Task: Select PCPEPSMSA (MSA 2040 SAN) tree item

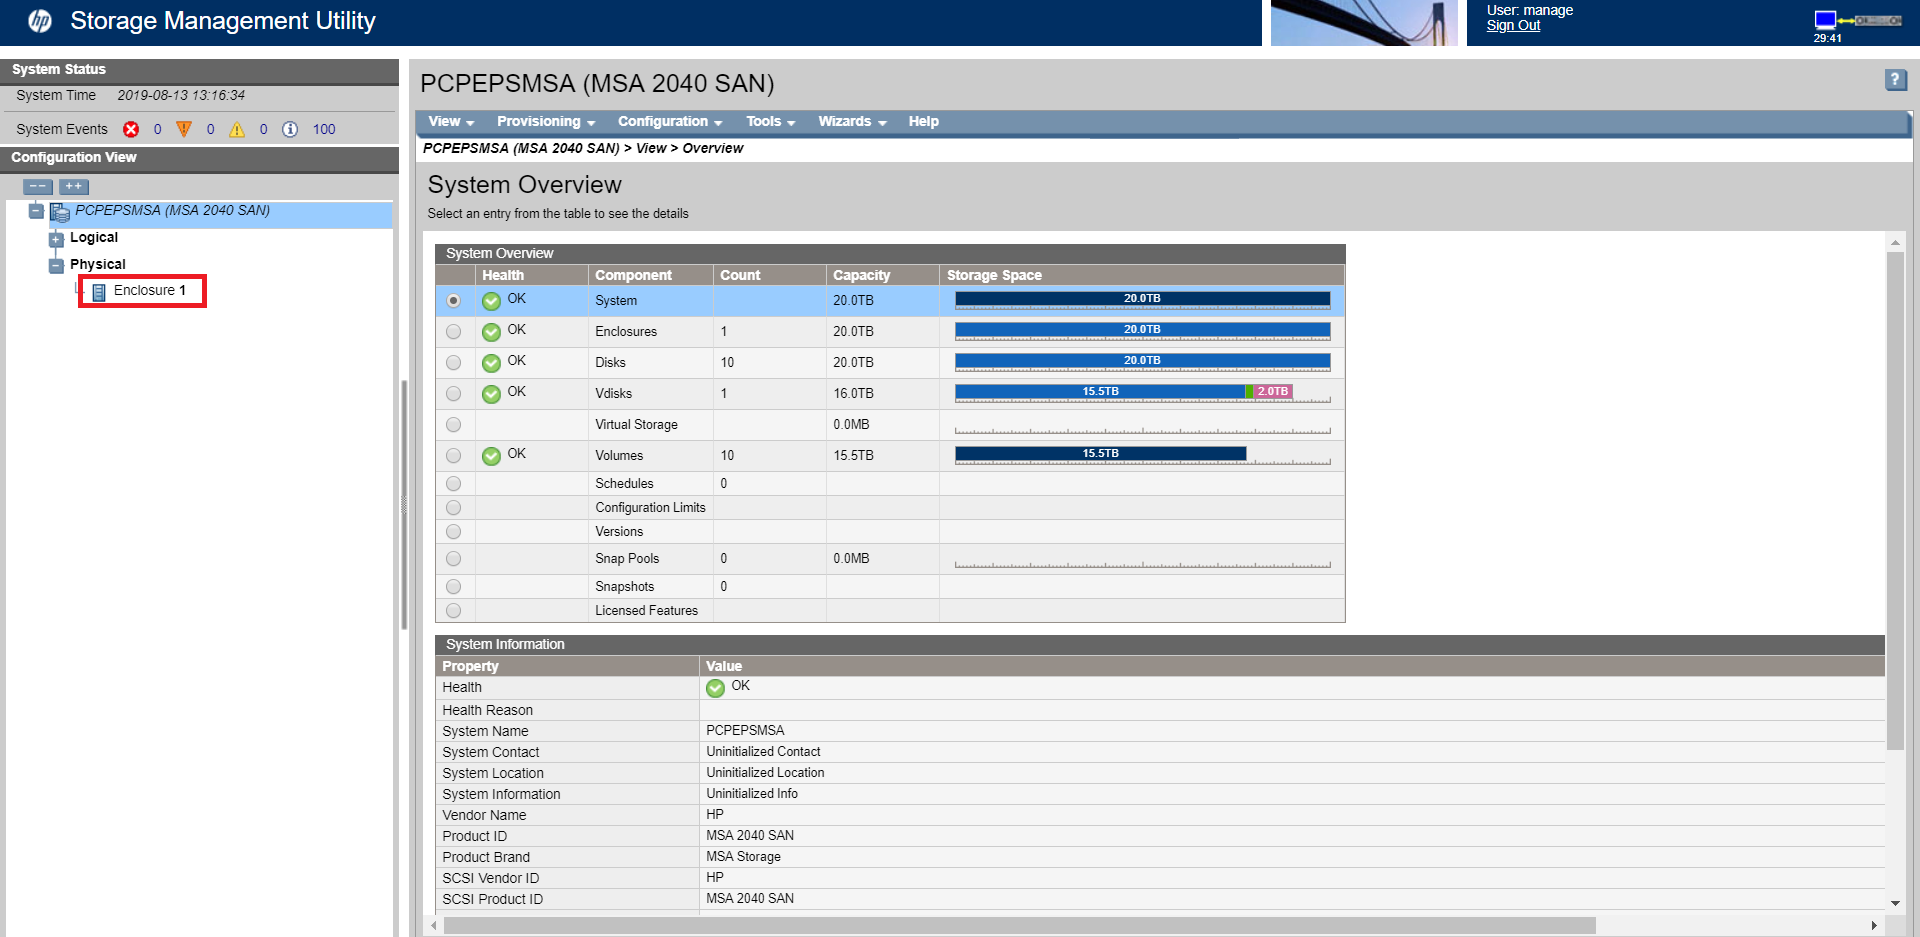Action: 172,210
